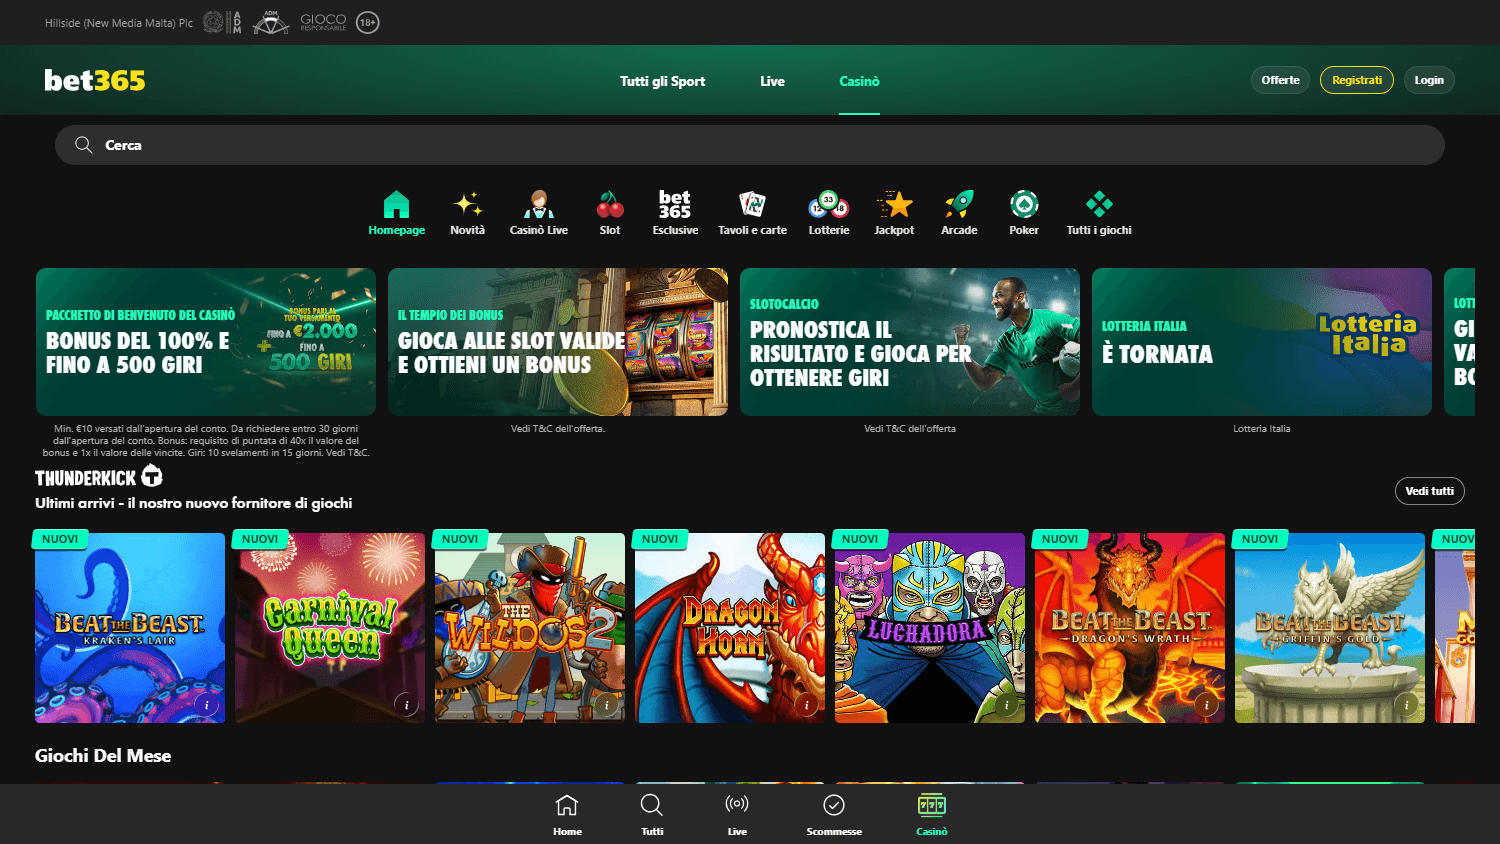Launch Beat the Beast Dragon's Wrath game

pyautogui.click(x=1130, y=628)
